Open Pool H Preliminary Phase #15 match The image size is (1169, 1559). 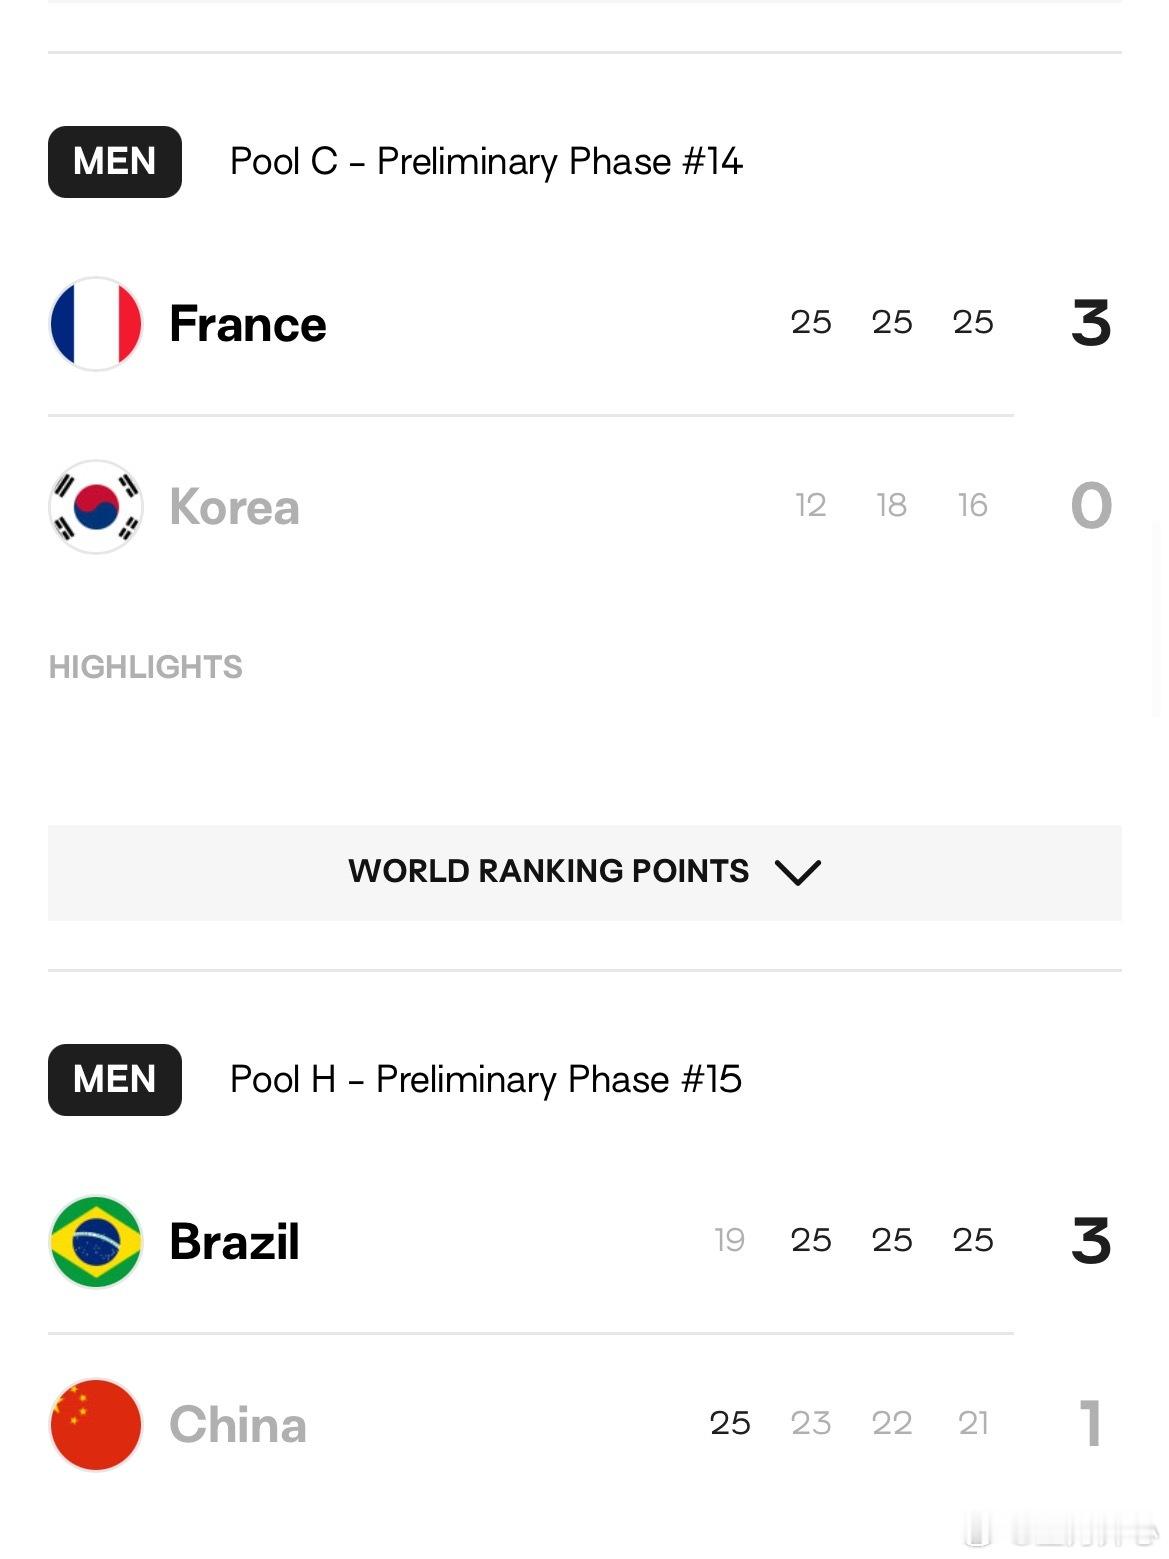(486, 1080)
